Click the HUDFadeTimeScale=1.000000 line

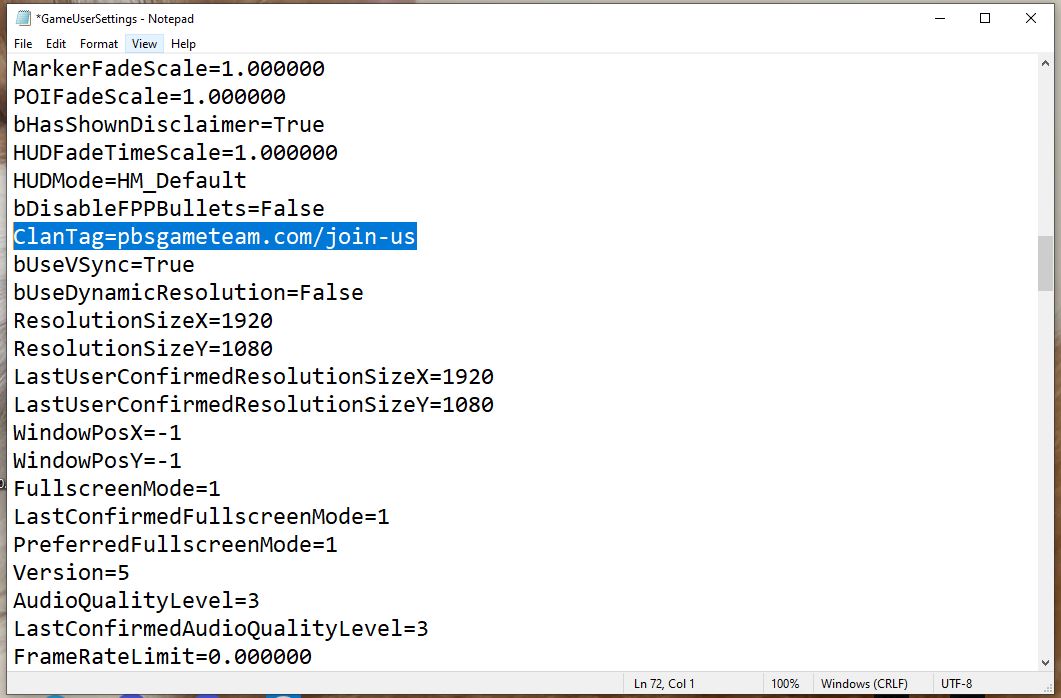tap(175, 153)
